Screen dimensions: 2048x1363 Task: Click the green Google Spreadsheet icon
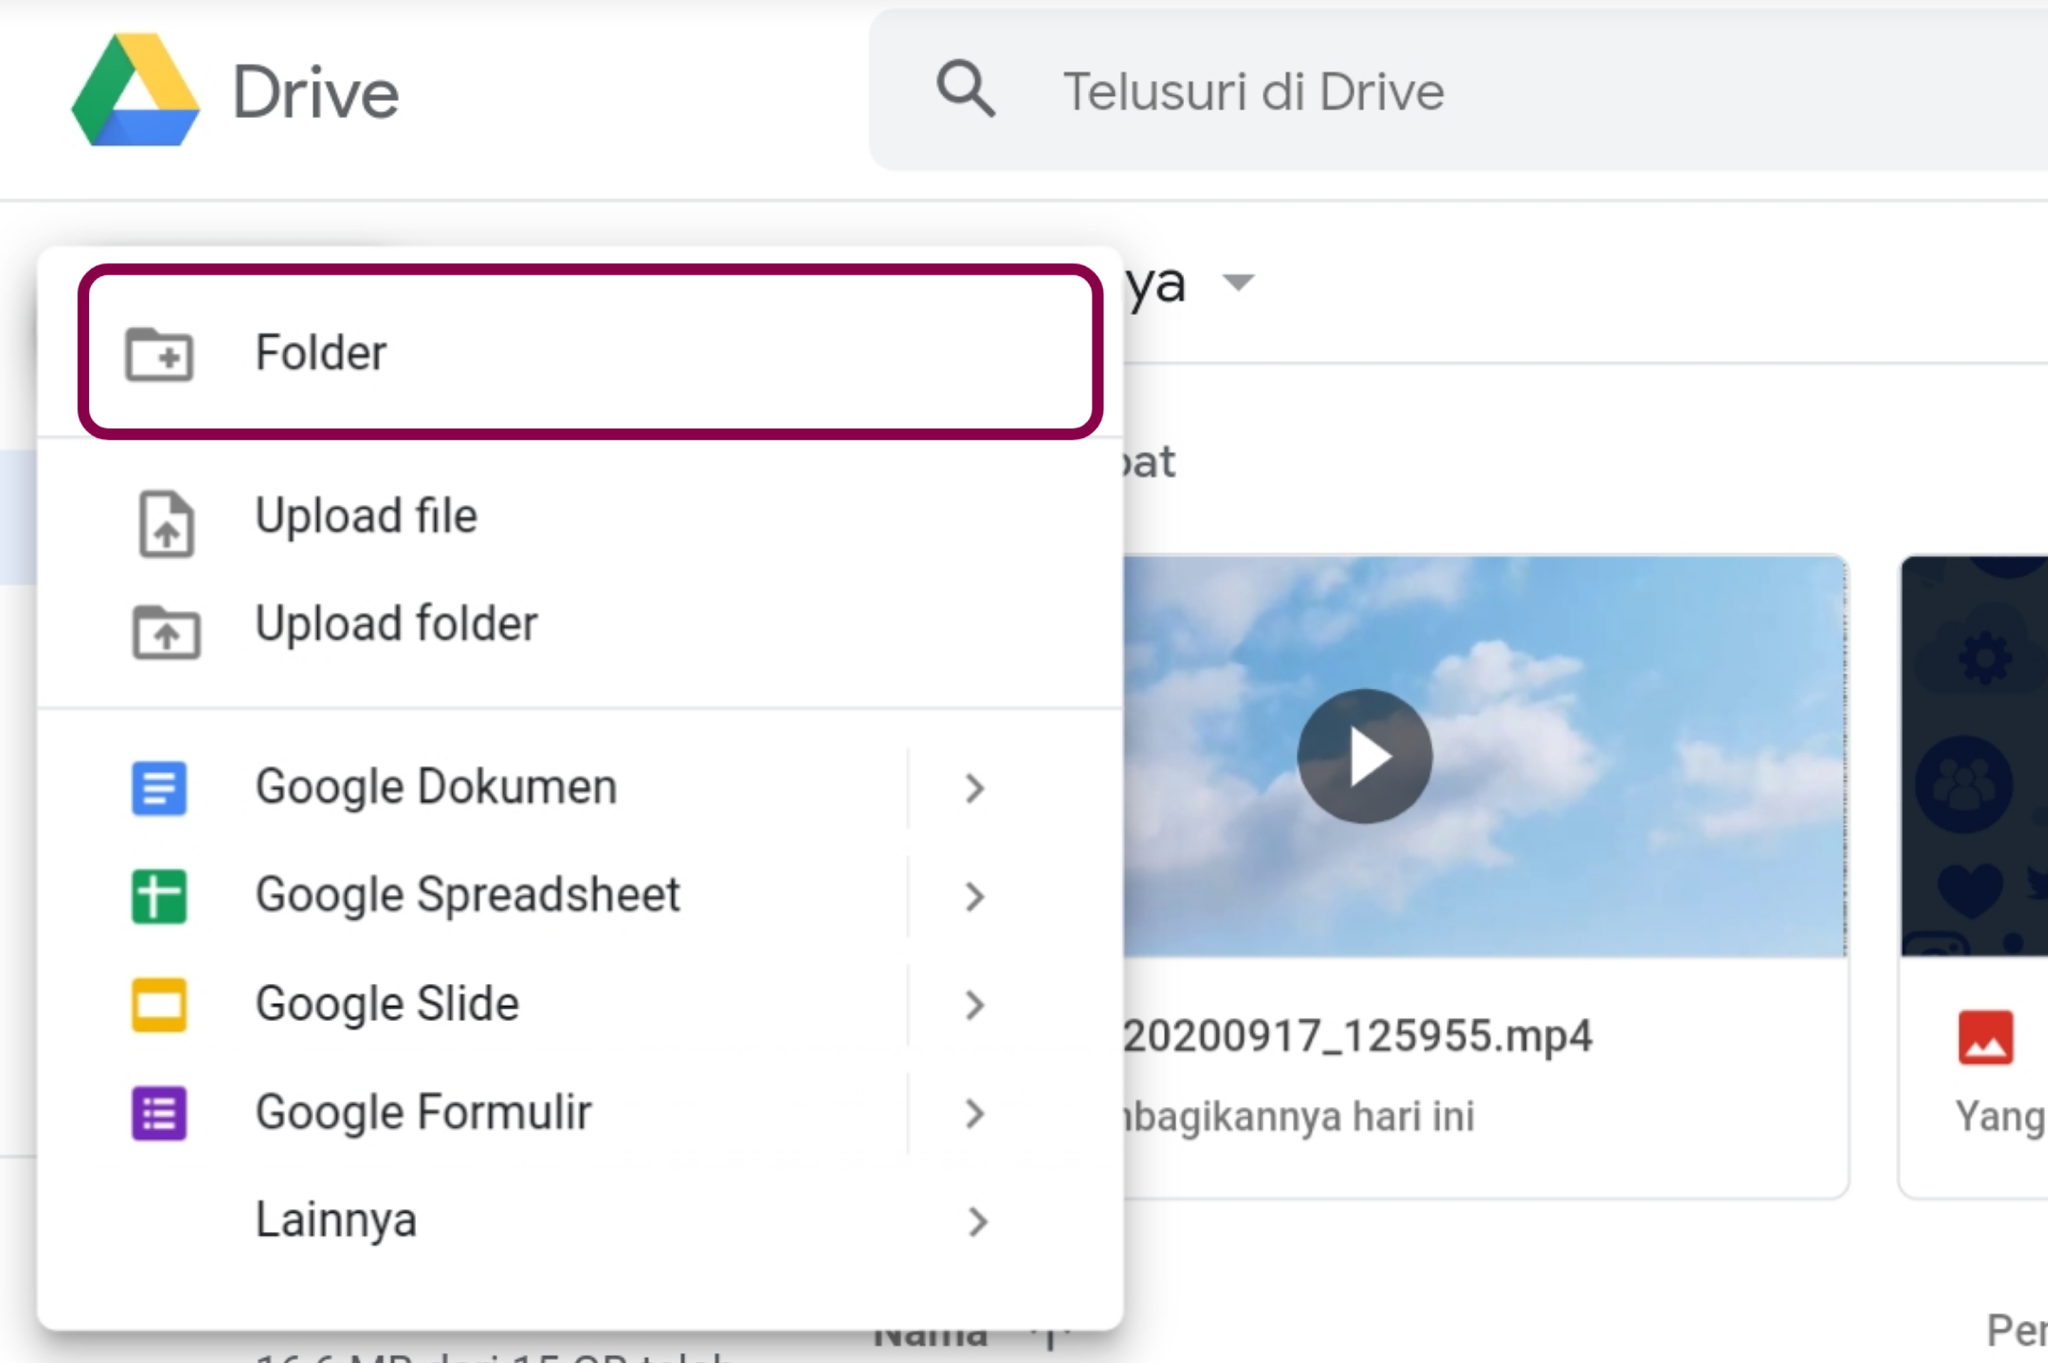pos(159,896)
